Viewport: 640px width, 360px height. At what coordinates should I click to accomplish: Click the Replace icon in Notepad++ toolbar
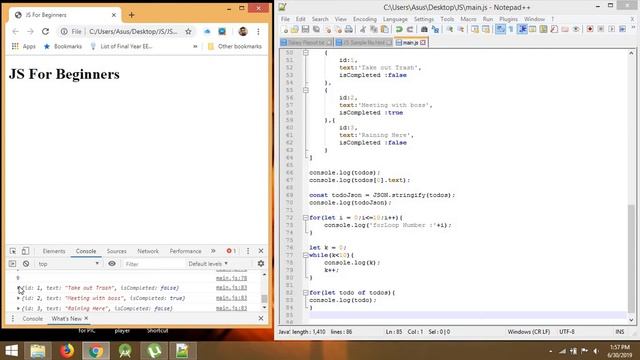pos(435,29)
